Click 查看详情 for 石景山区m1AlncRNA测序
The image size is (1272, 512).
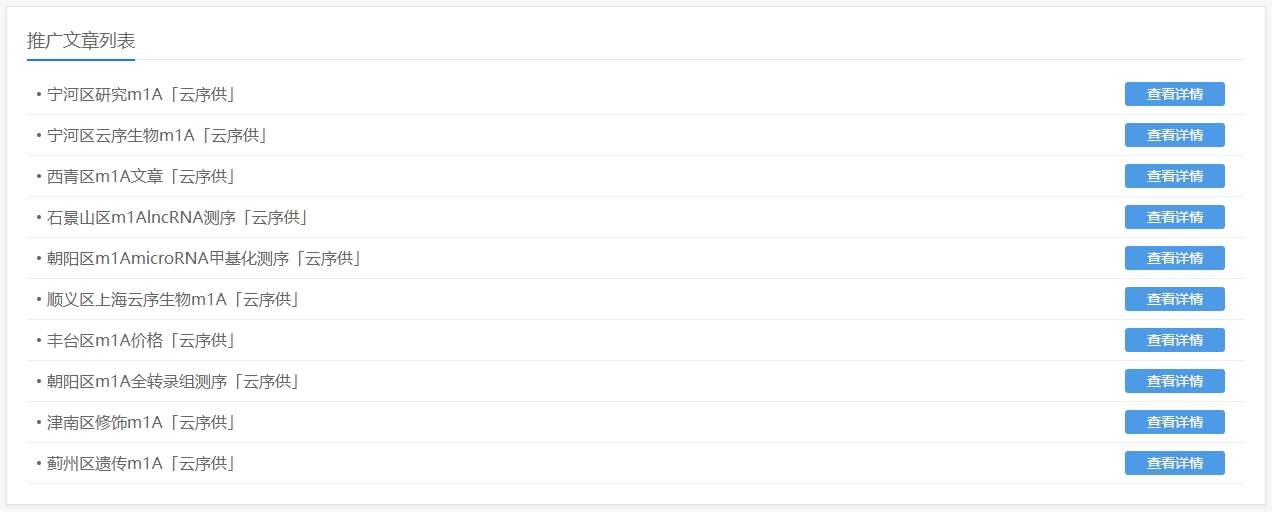(1174, 217)
